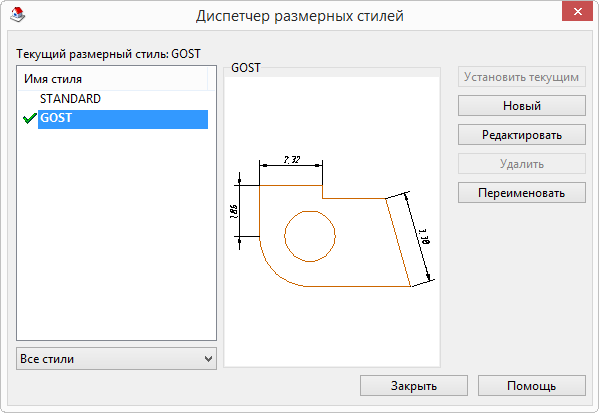The image size is (599, 413).
Task: Click the GOST dimension preview drawing
Action: pyautogui.click(x=332, y=222)
